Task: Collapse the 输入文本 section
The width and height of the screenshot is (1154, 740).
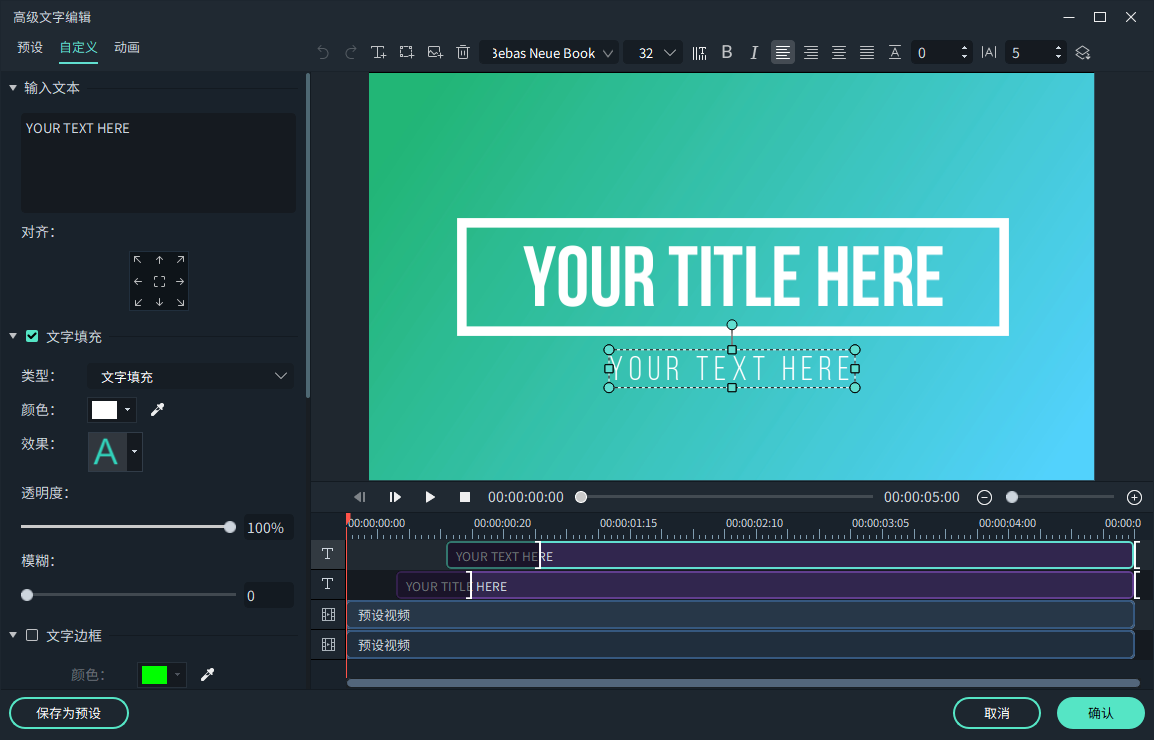Action: click(13, 88)
